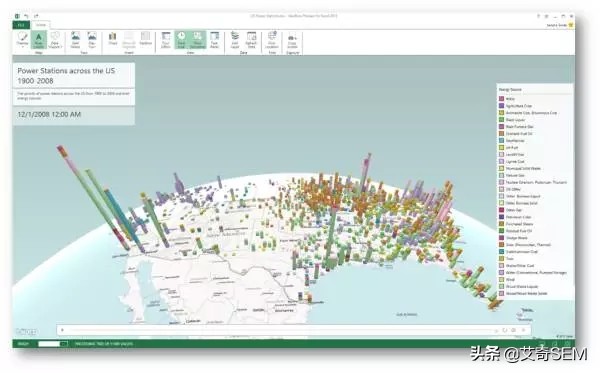600x373 pixels.
Task: Open the File tab
Action: tap(21, 25)
